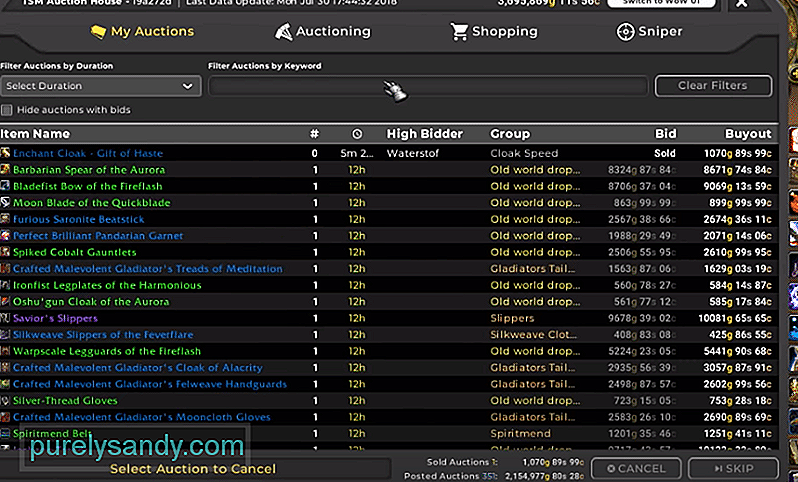The width and height of the screenshot is (798, 482).
Task: Click the Bladefist Bow item icon
Action: point(5,186)
